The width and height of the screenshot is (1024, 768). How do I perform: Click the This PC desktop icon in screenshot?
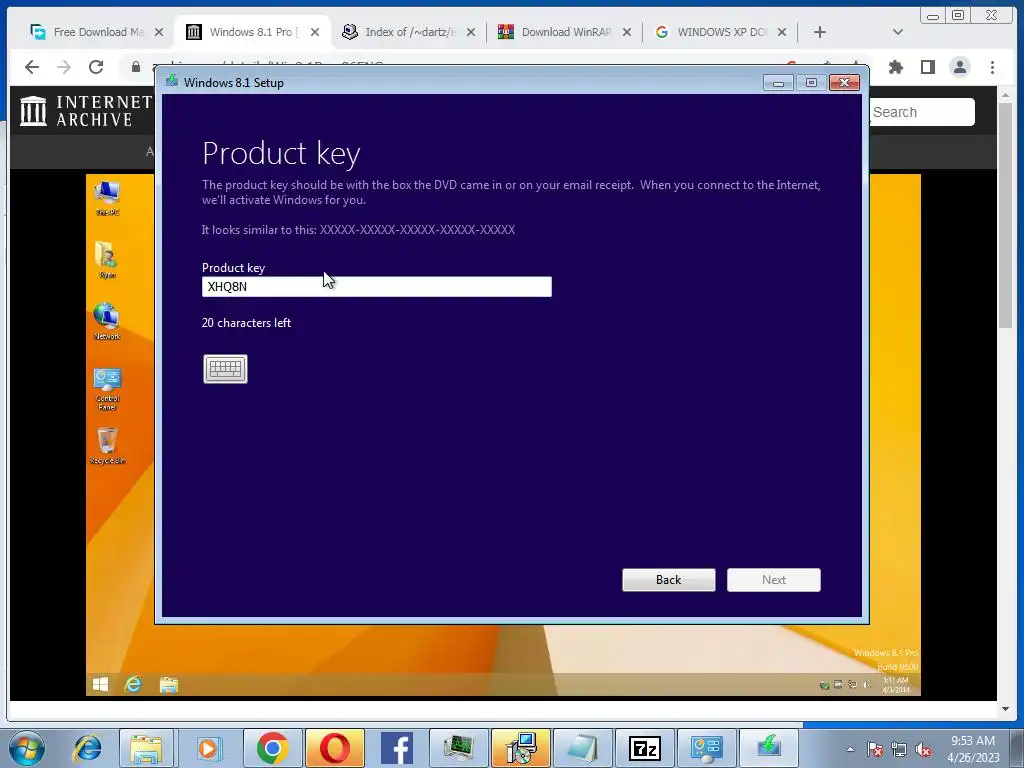pyautogui.click(x=107, y=199)
